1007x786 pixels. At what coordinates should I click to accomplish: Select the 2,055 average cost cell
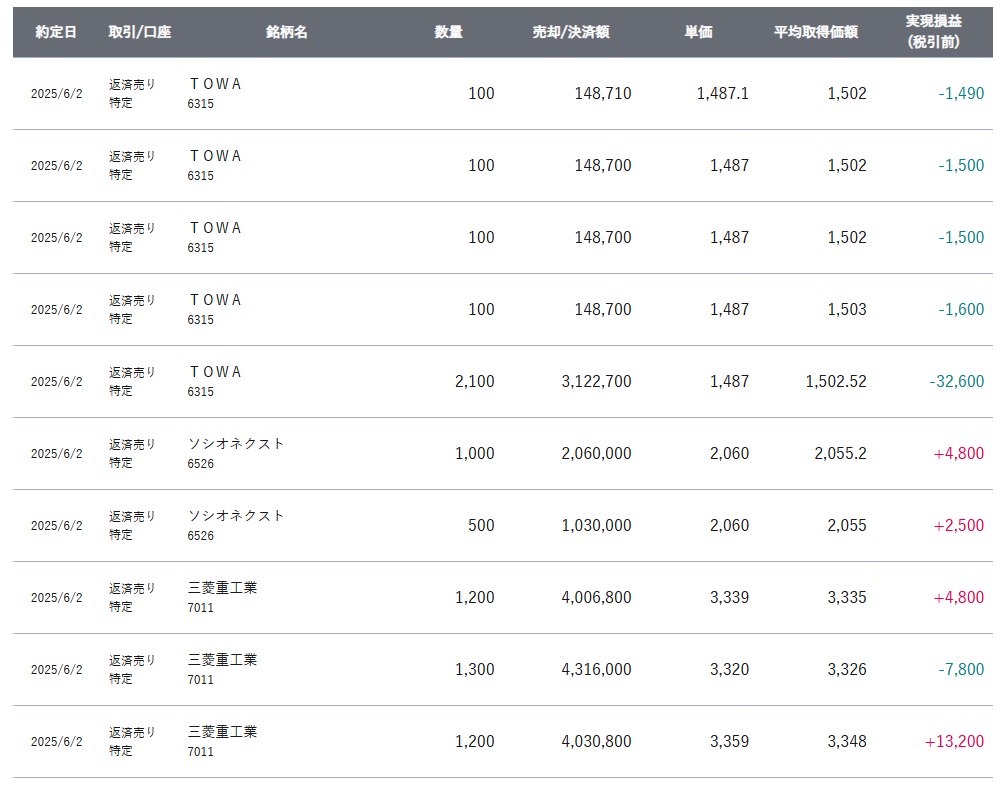point(846,525)
